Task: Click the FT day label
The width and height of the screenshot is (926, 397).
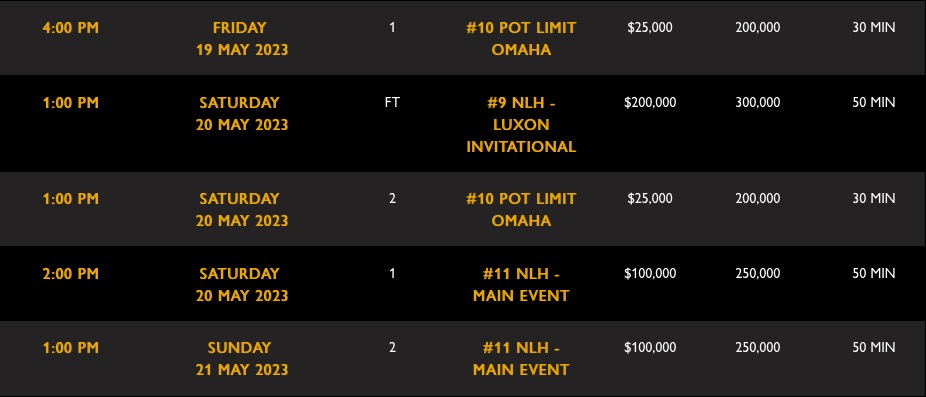Action: coord(392,103)
